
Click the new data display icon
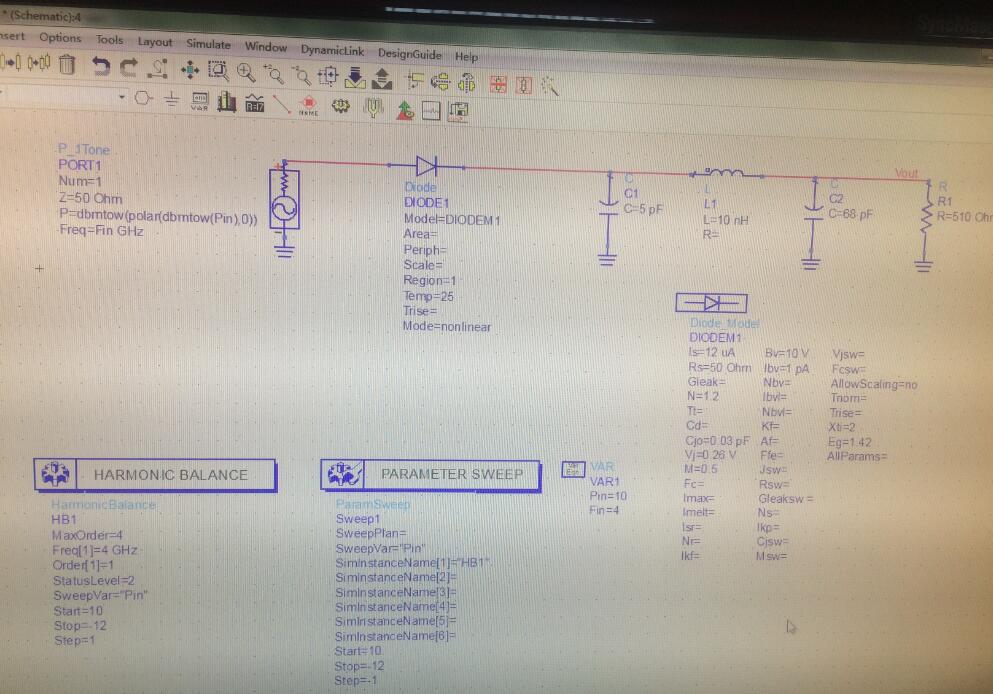pos(459,111)
